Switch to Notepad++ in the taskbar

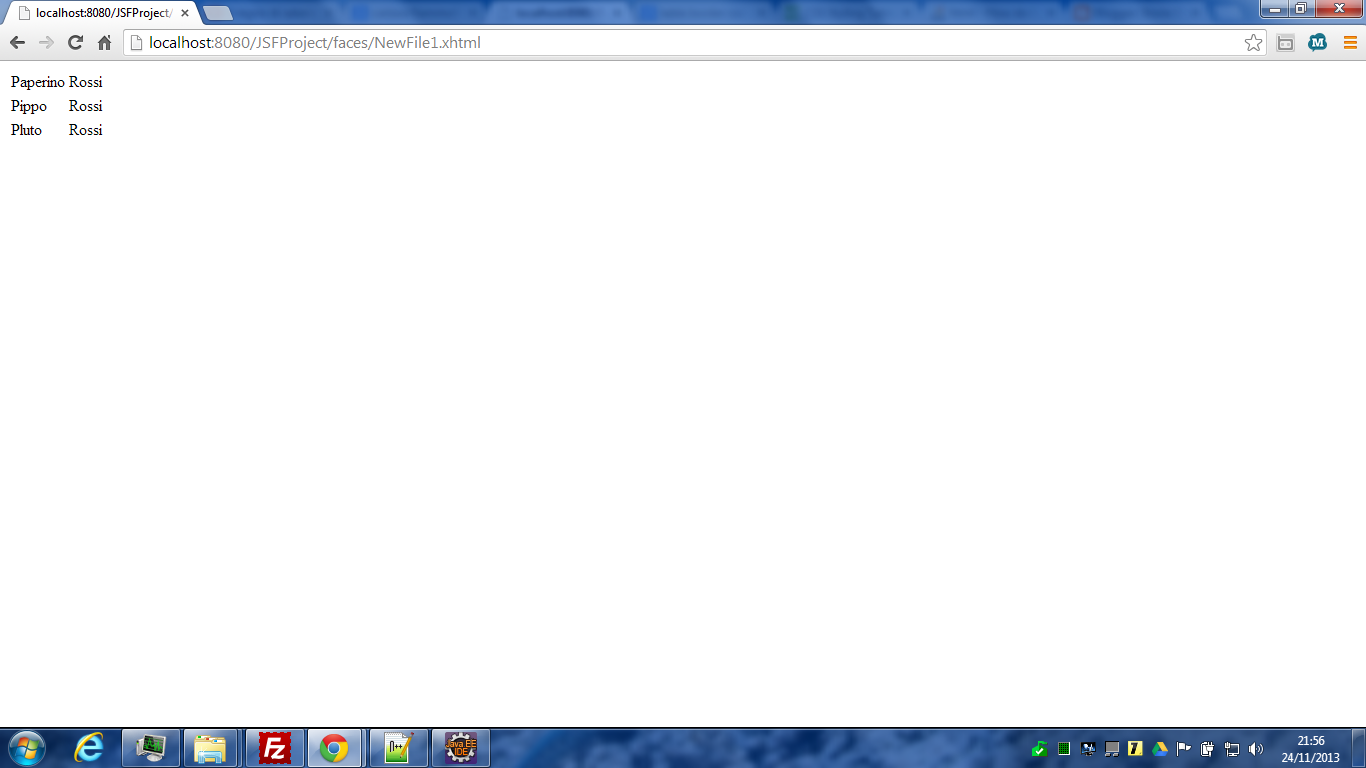398,748
